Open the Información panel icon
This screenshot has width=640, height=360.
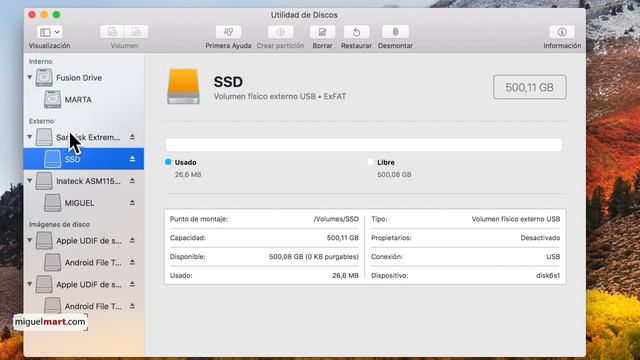(x=562, y=32)
